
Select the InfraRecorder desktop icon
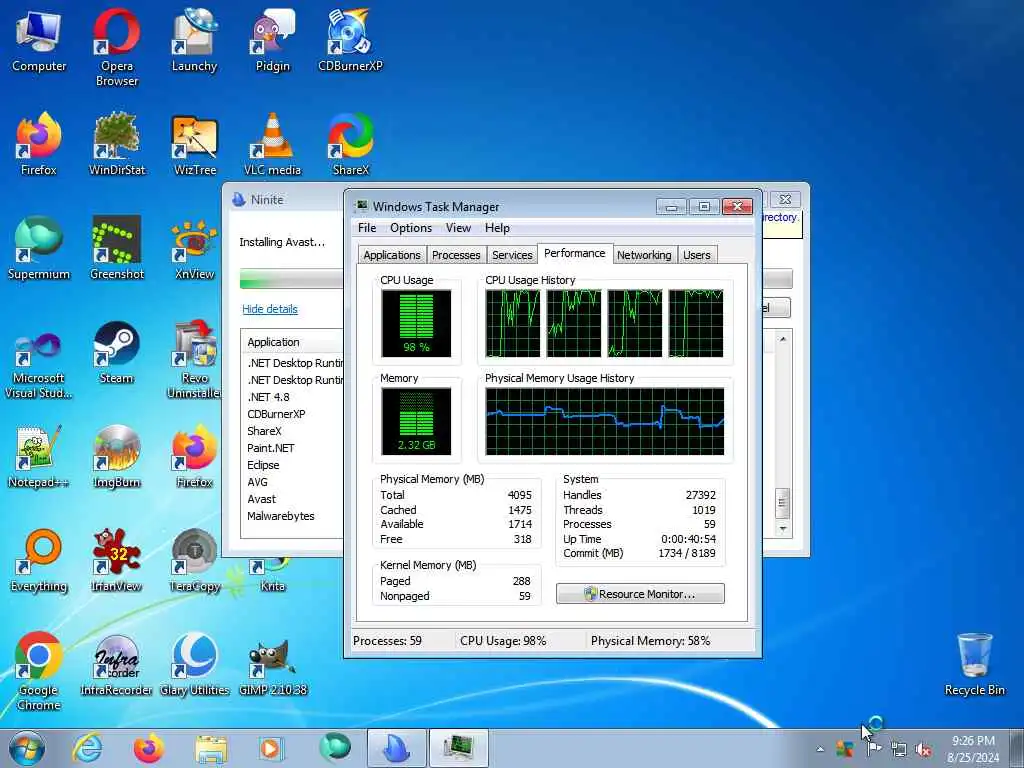click(116, 665)
